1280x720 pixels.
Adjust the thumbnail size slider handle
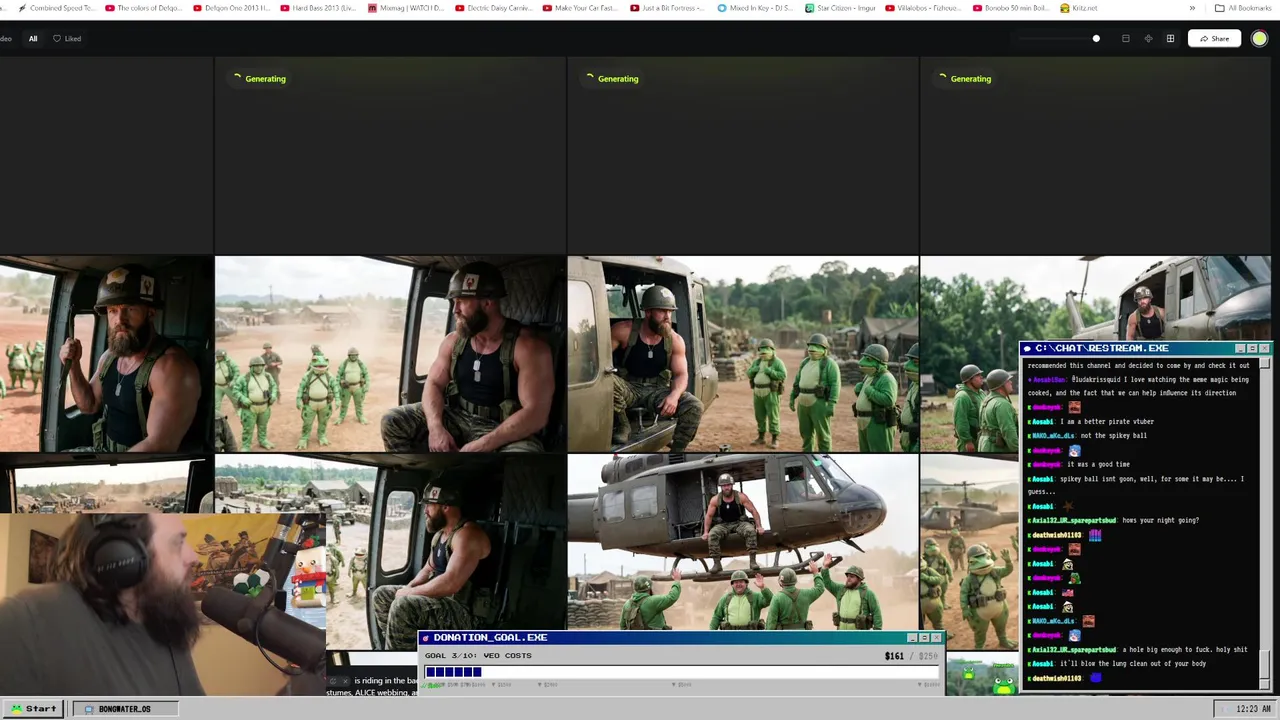[1096, 38]
